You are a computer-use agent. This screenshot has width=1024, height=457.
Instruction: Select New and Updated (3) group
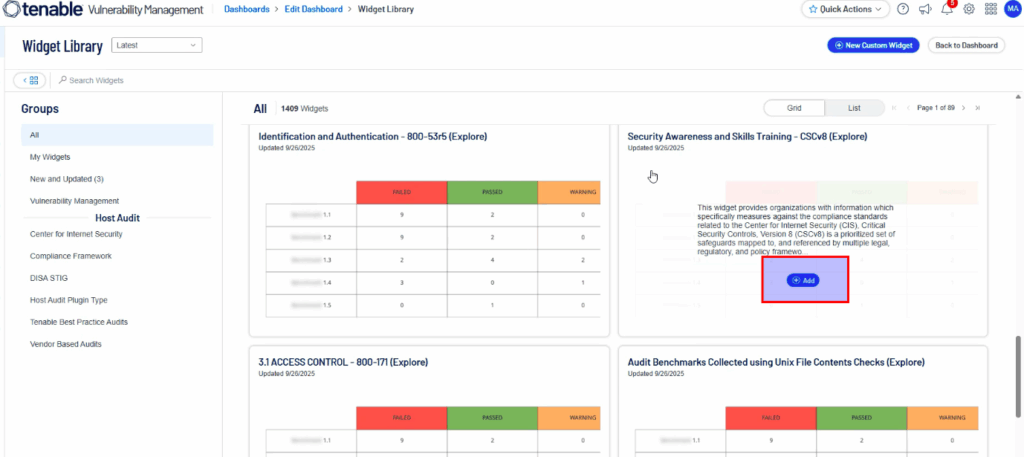[67, 179]
